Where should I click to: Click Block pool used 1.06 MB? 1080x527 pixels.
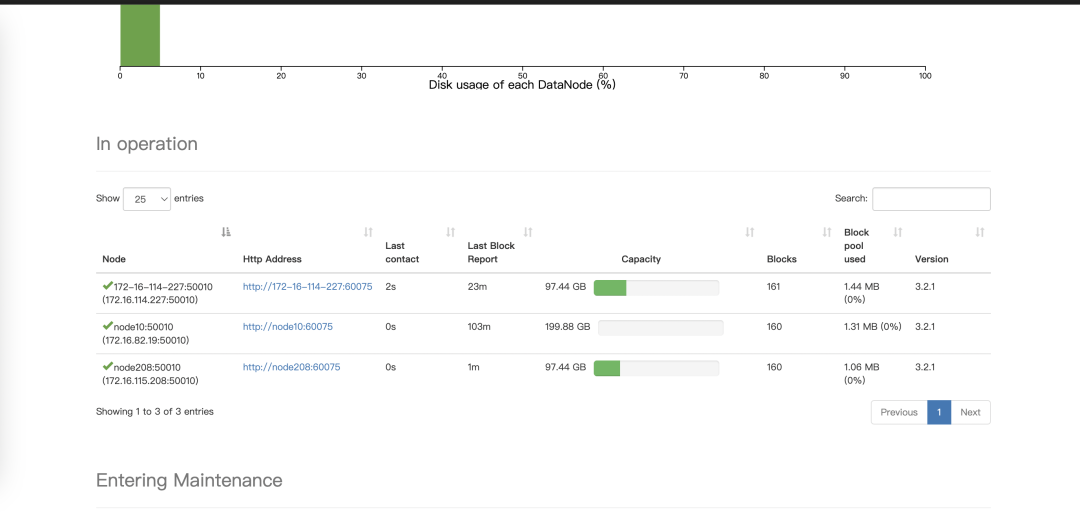pos(862,368)
